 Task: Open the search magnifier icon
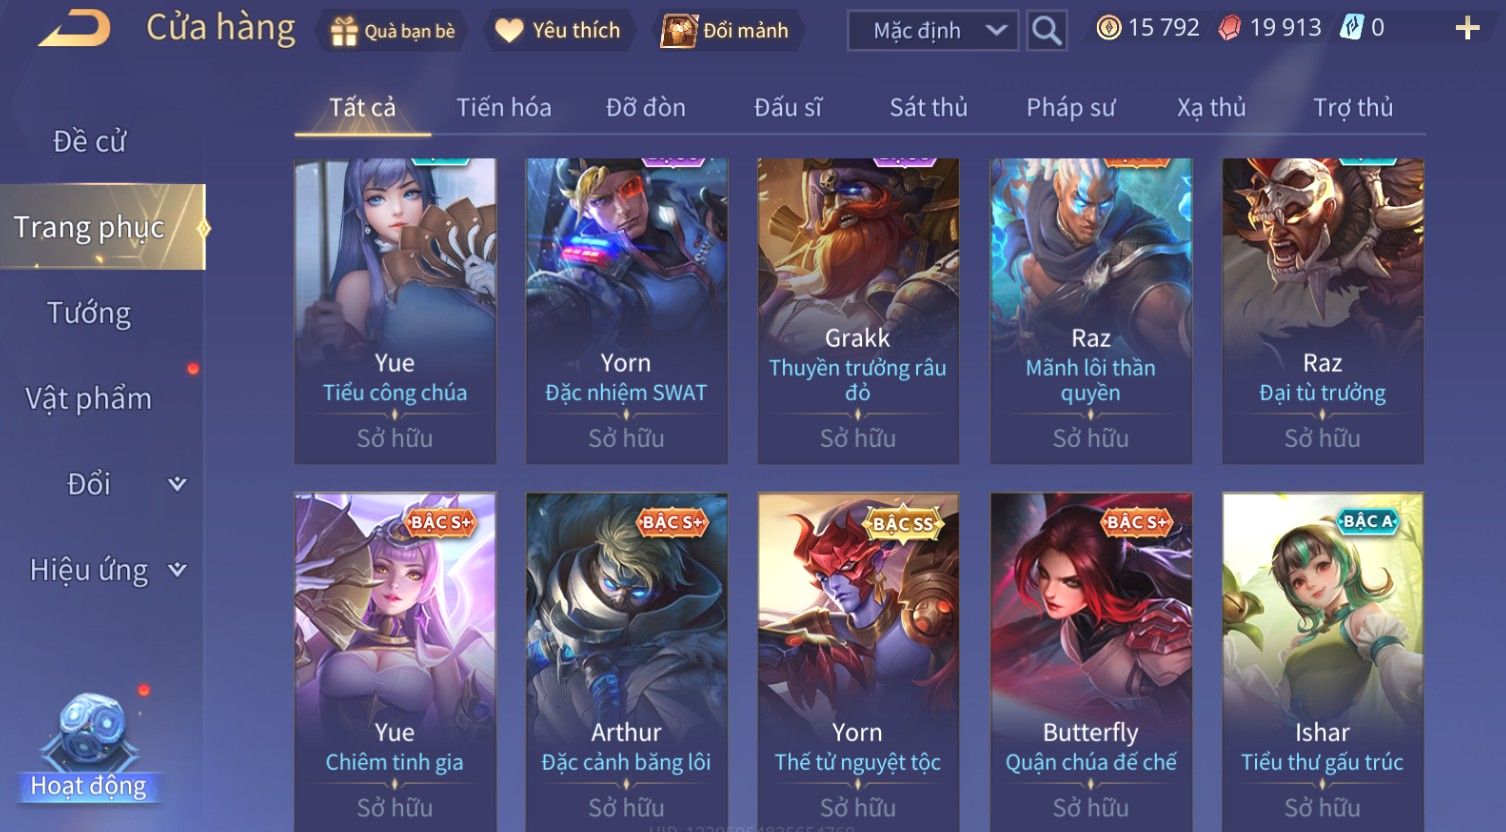1046,31
